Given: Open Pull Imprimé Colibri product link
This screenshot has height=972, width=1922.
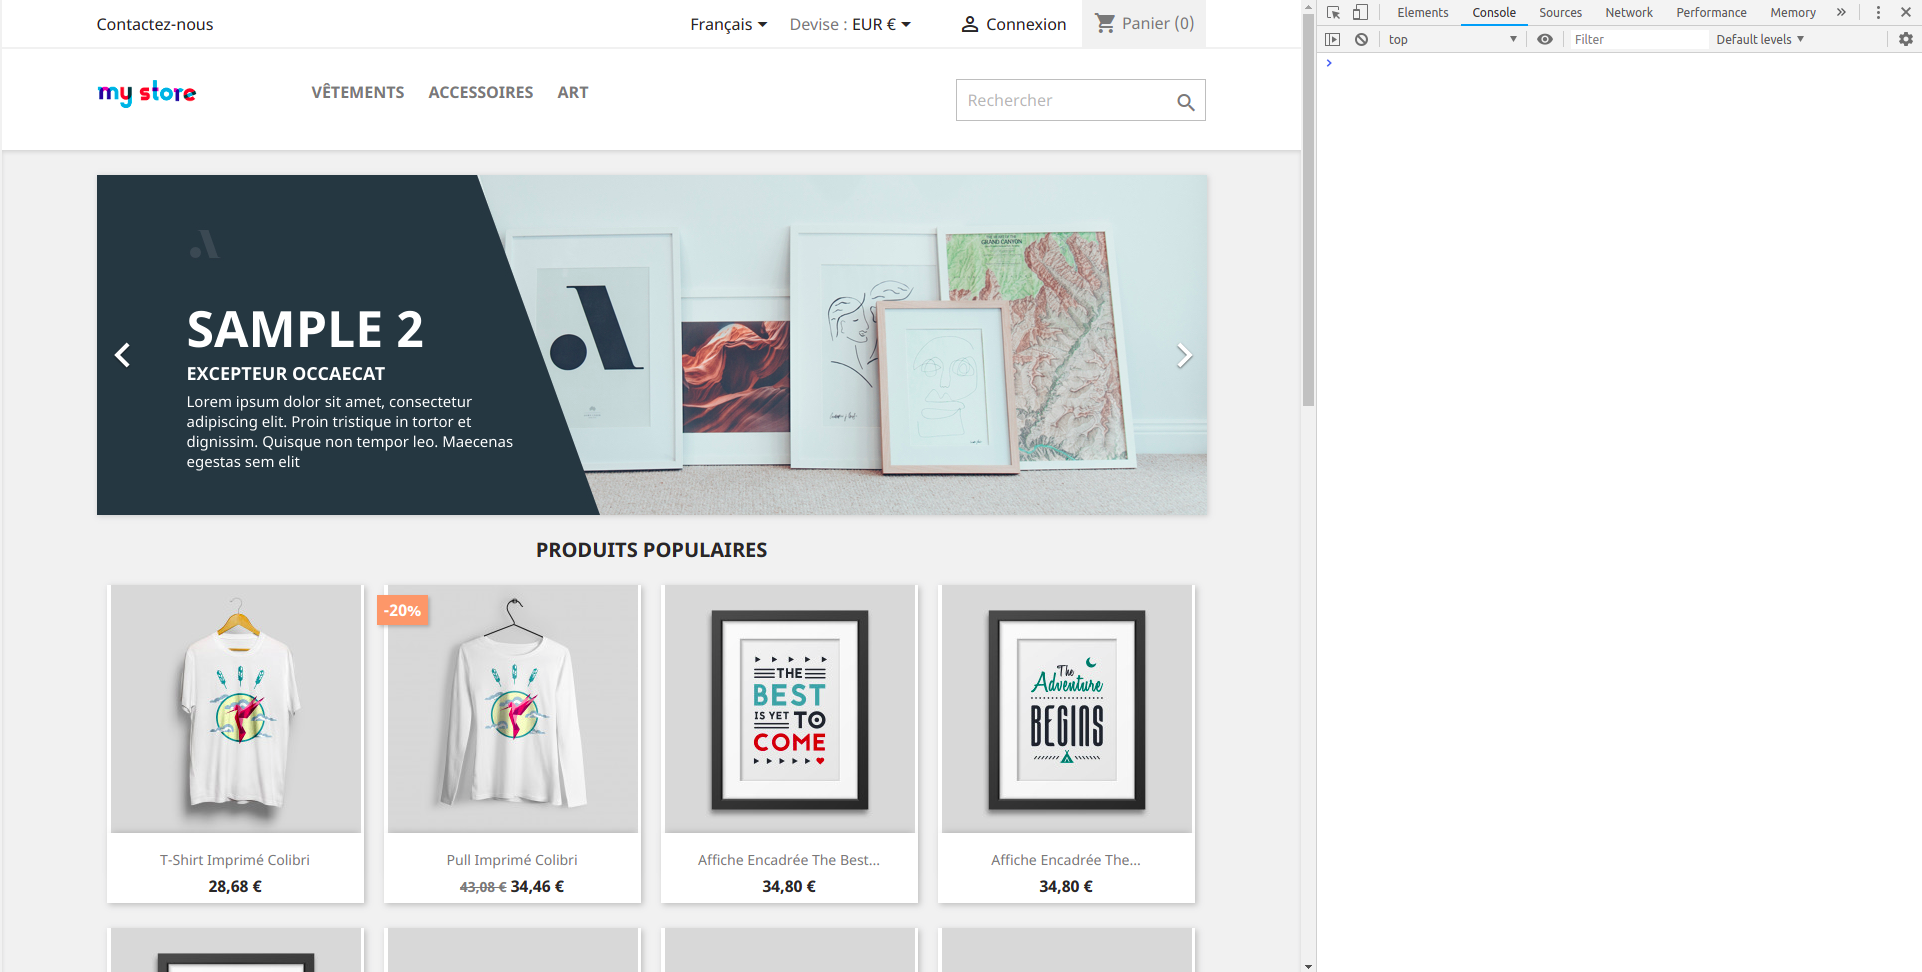Looking at the screenshot, I should 512,860.
